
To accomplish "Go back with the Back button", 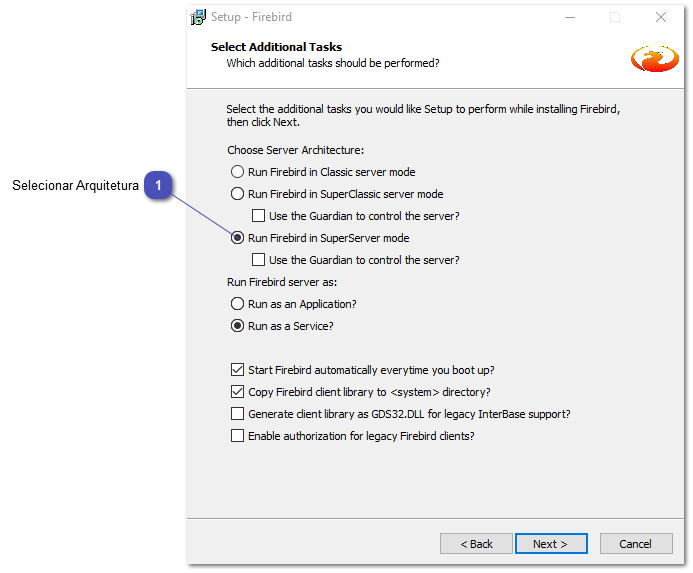I will click(x=476, y=544).
